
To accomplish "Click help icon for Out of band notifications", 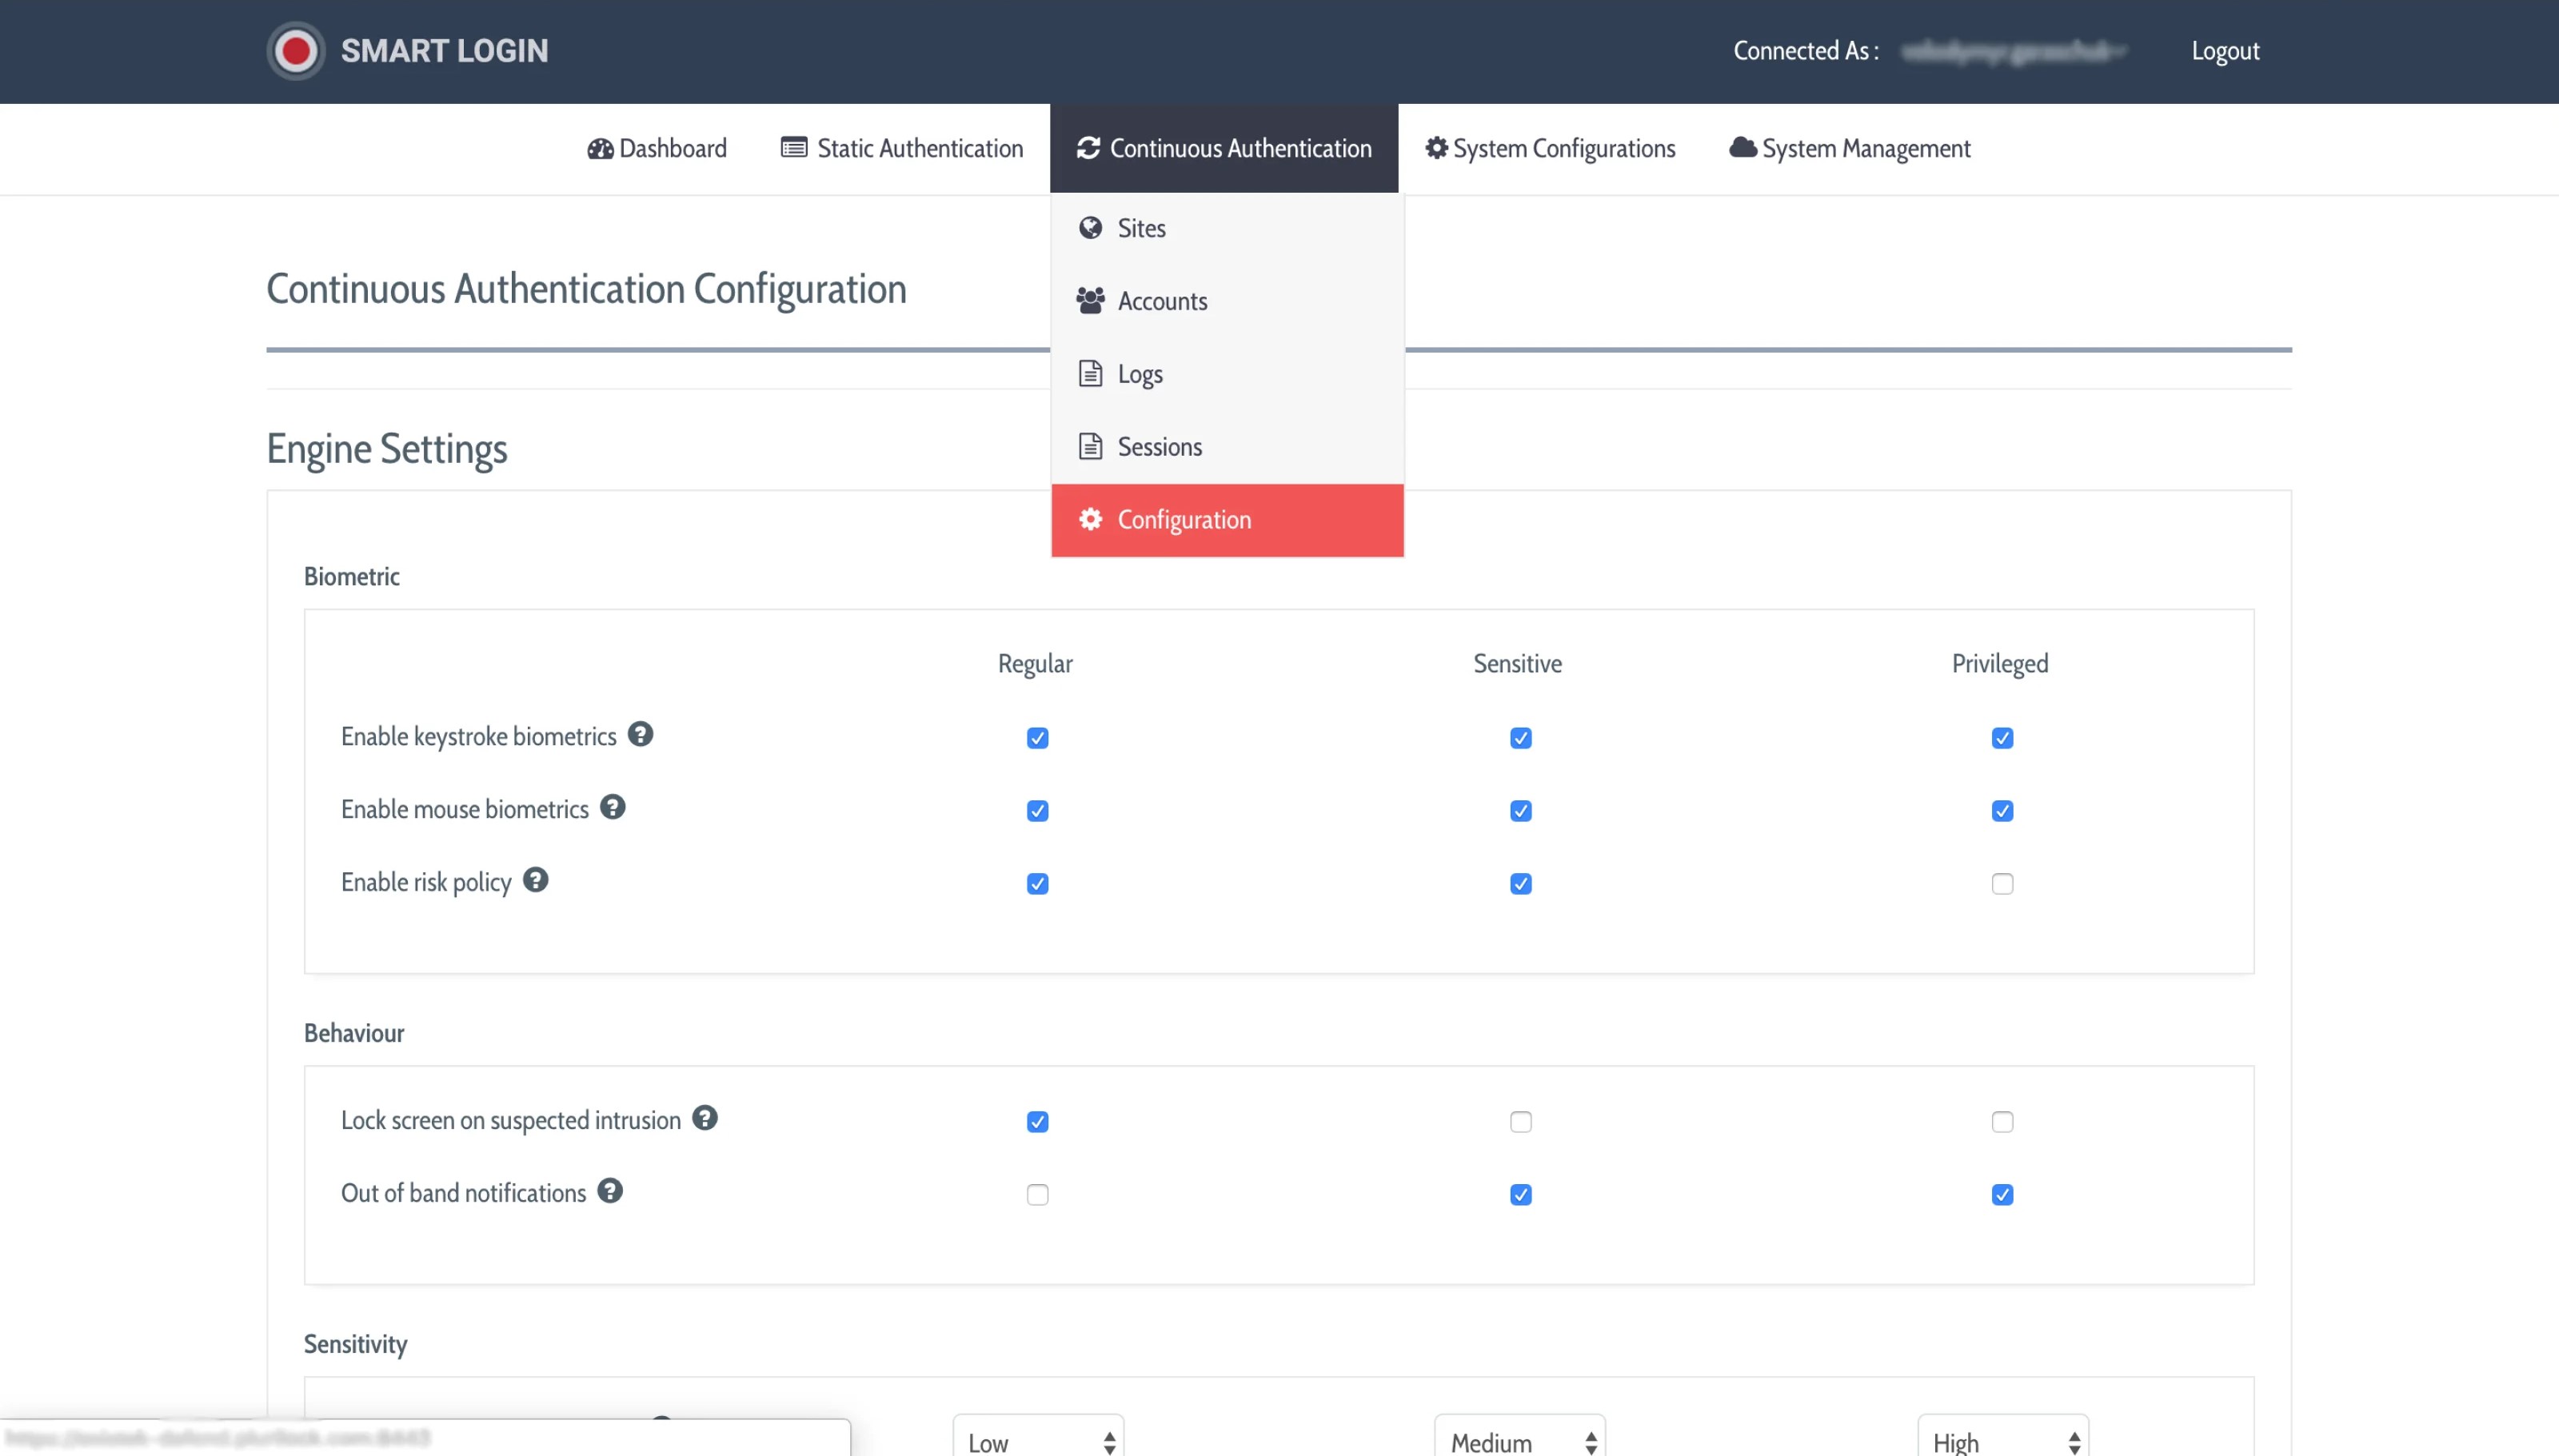I will pos(609,1191).
